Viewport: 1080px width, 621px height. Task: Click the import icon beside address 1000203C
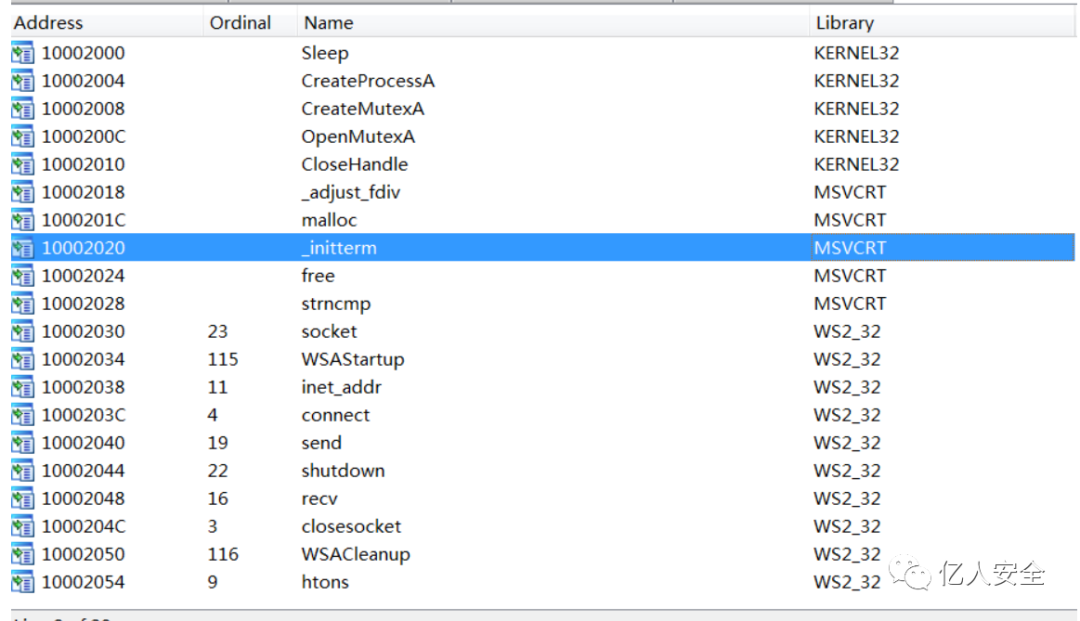tap(22, 415)
